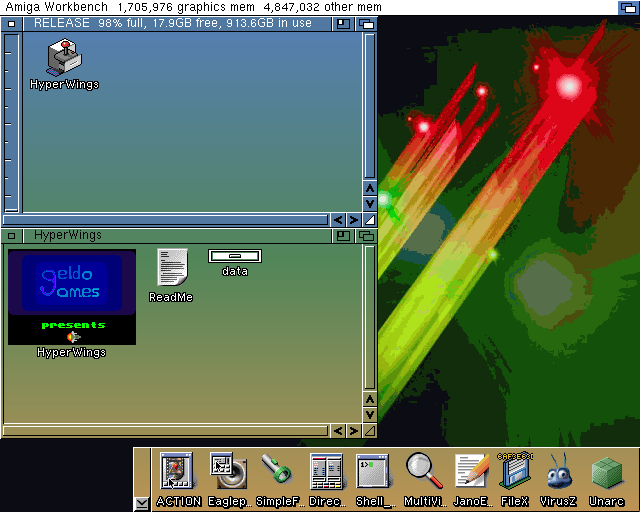The width and height of the screenshot is (640, 512).
Task: Click the HyperWings window close gadget
Action: 12,236
